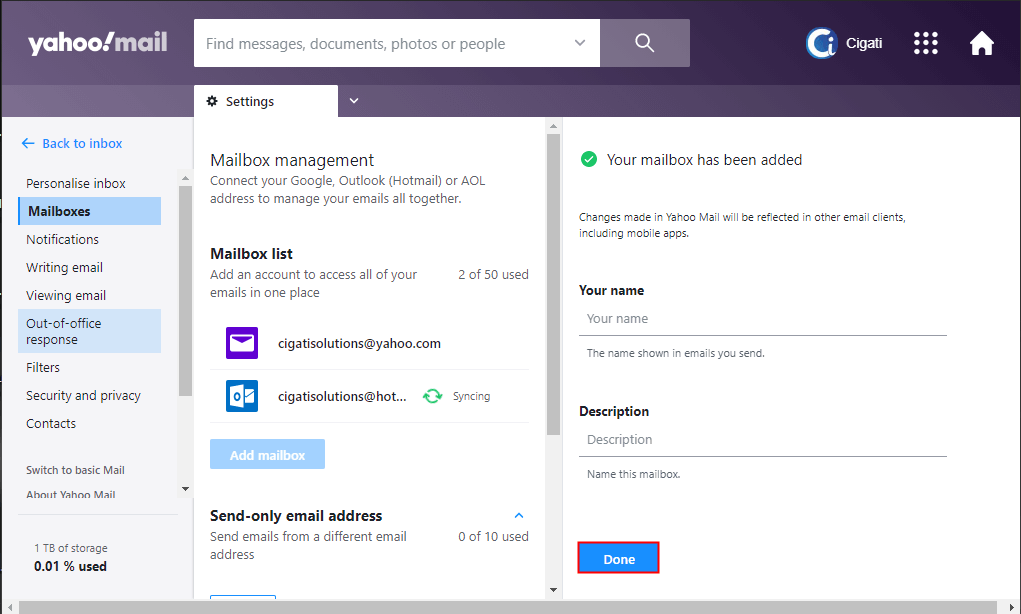This screenshot has height=614, width=1021.
Task: Open Out-of-office response settings
Action: (x=90, y=331)
